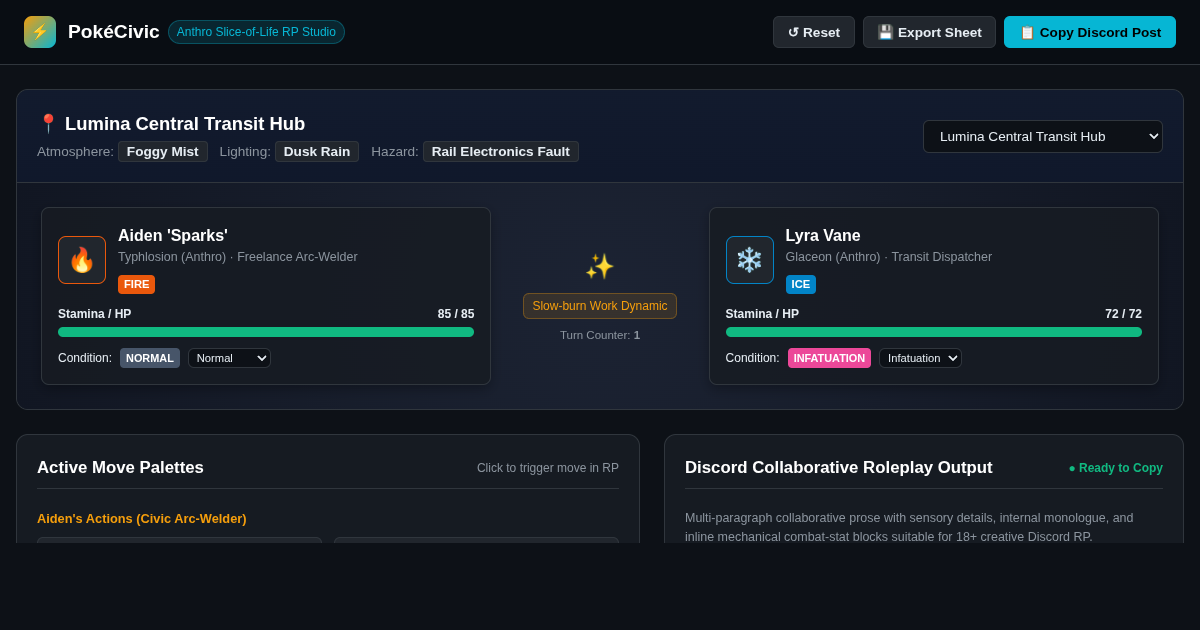1200x630 pixels.
Task: Click the 72 / 72 stamina value
Action: coord(1124,314)
